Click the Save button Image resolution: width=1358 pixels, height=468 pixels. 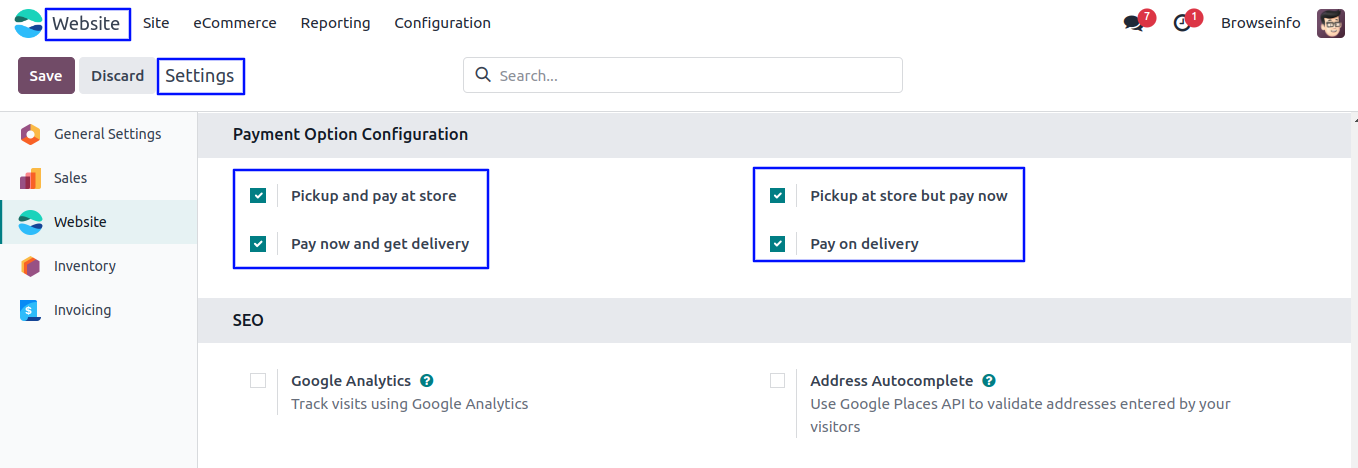pyautogui.click(x=46, y=76)
